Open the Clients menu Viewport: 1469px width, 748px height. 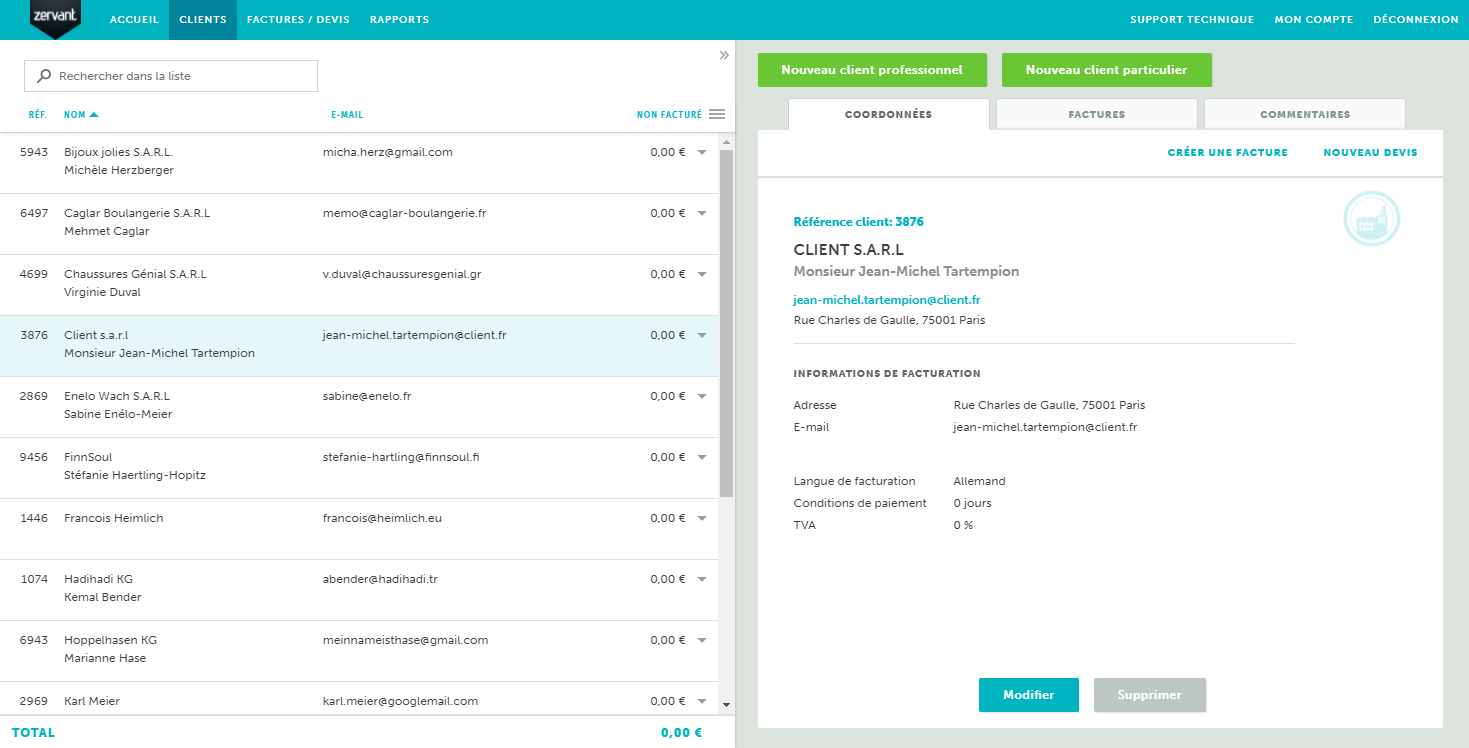[x=203, y=20]
